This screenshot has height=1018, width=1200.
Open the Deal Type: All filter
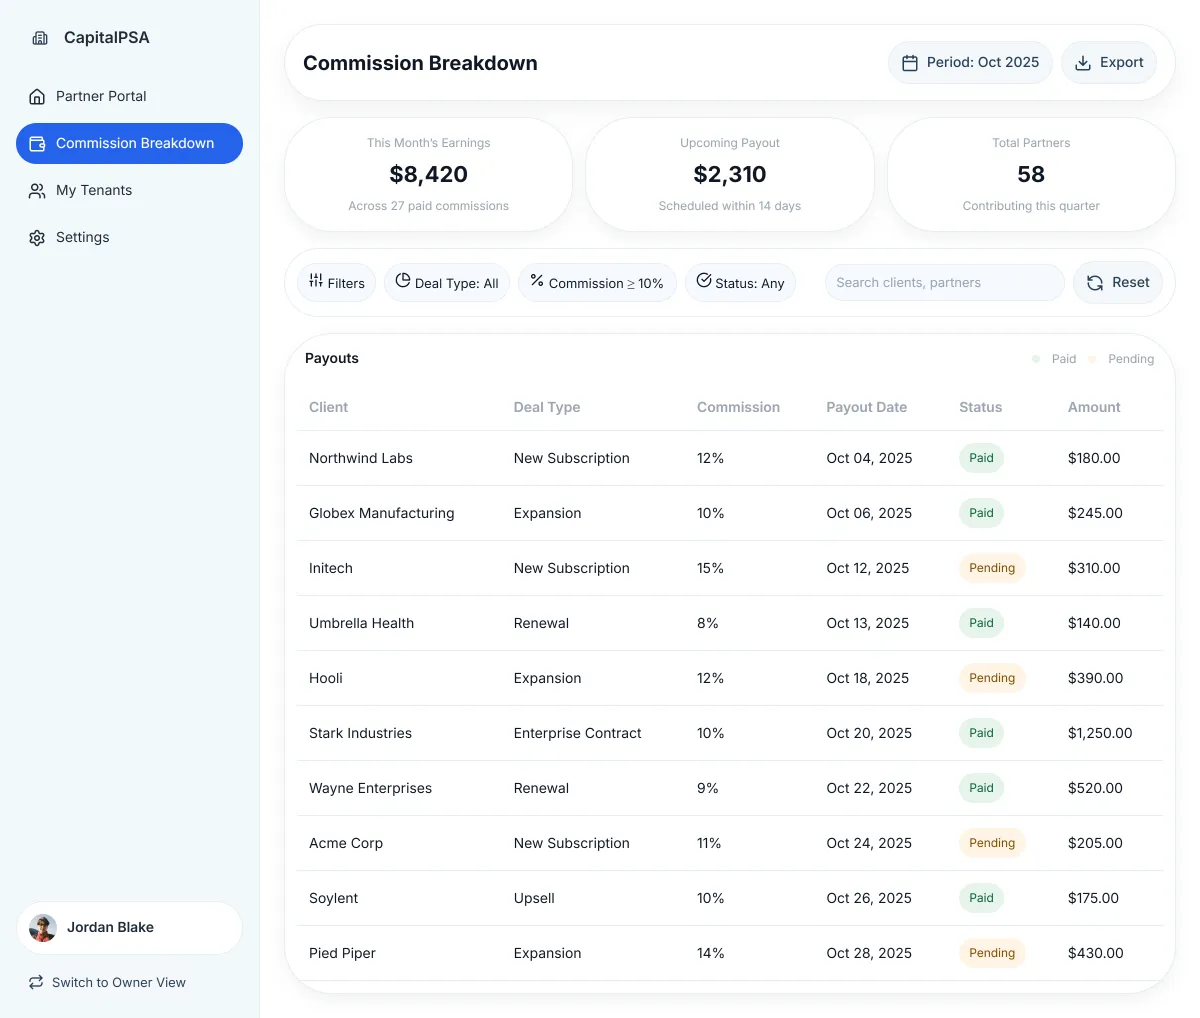point(447,283)
